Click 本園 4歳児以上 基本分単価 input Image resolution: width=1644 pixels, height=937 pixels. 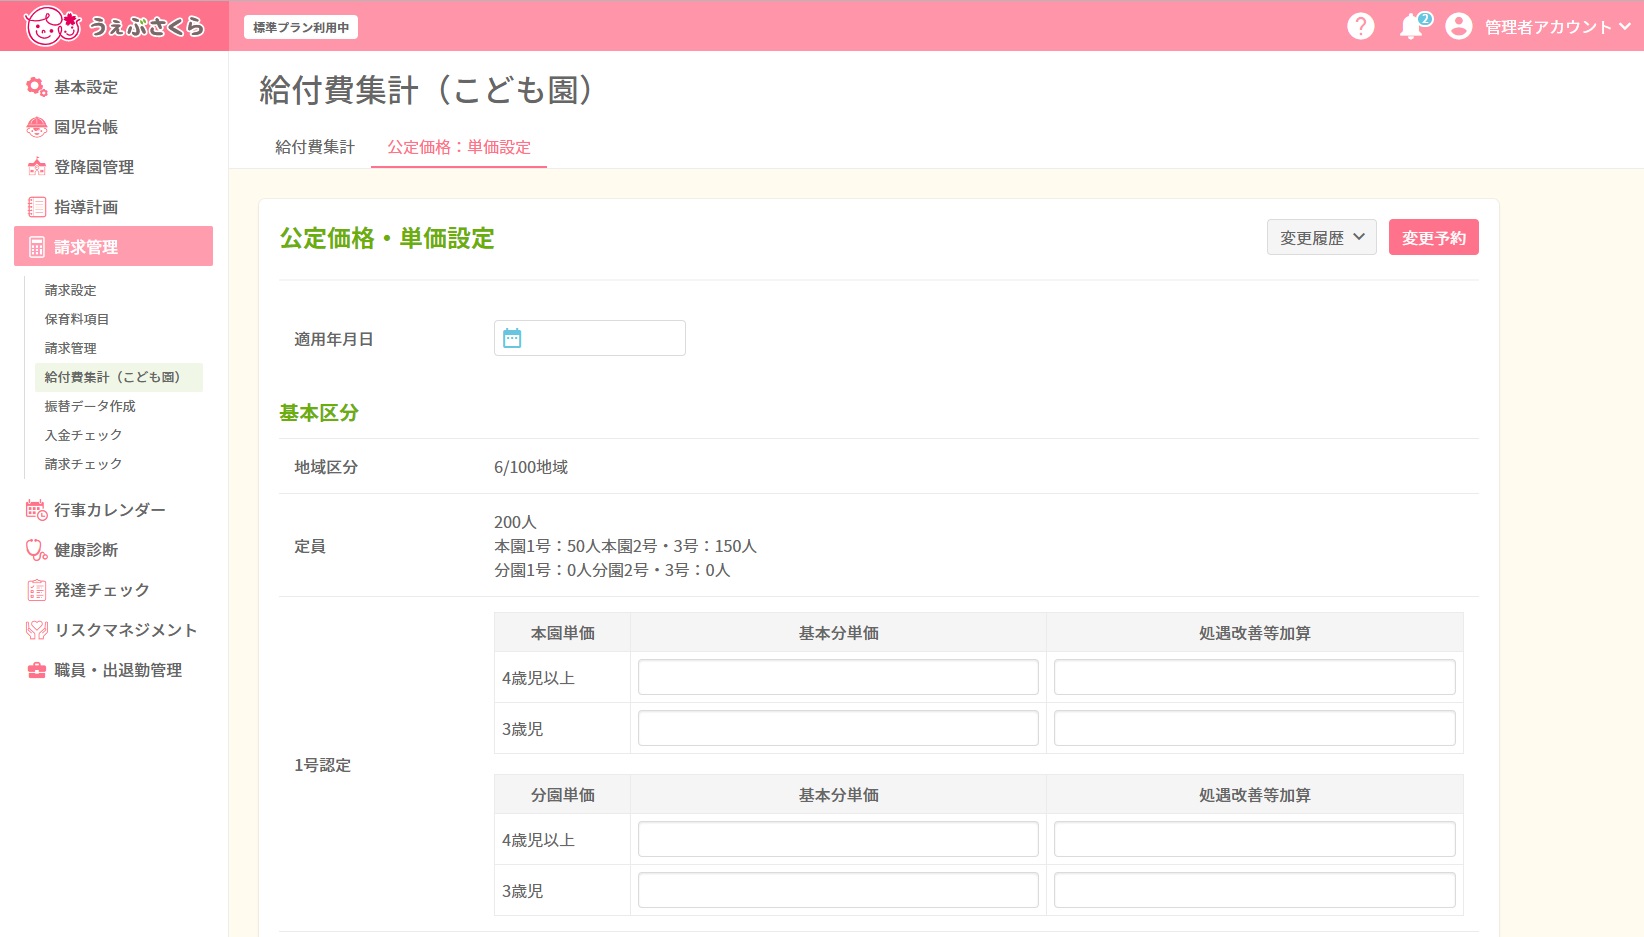pos(838,677)
